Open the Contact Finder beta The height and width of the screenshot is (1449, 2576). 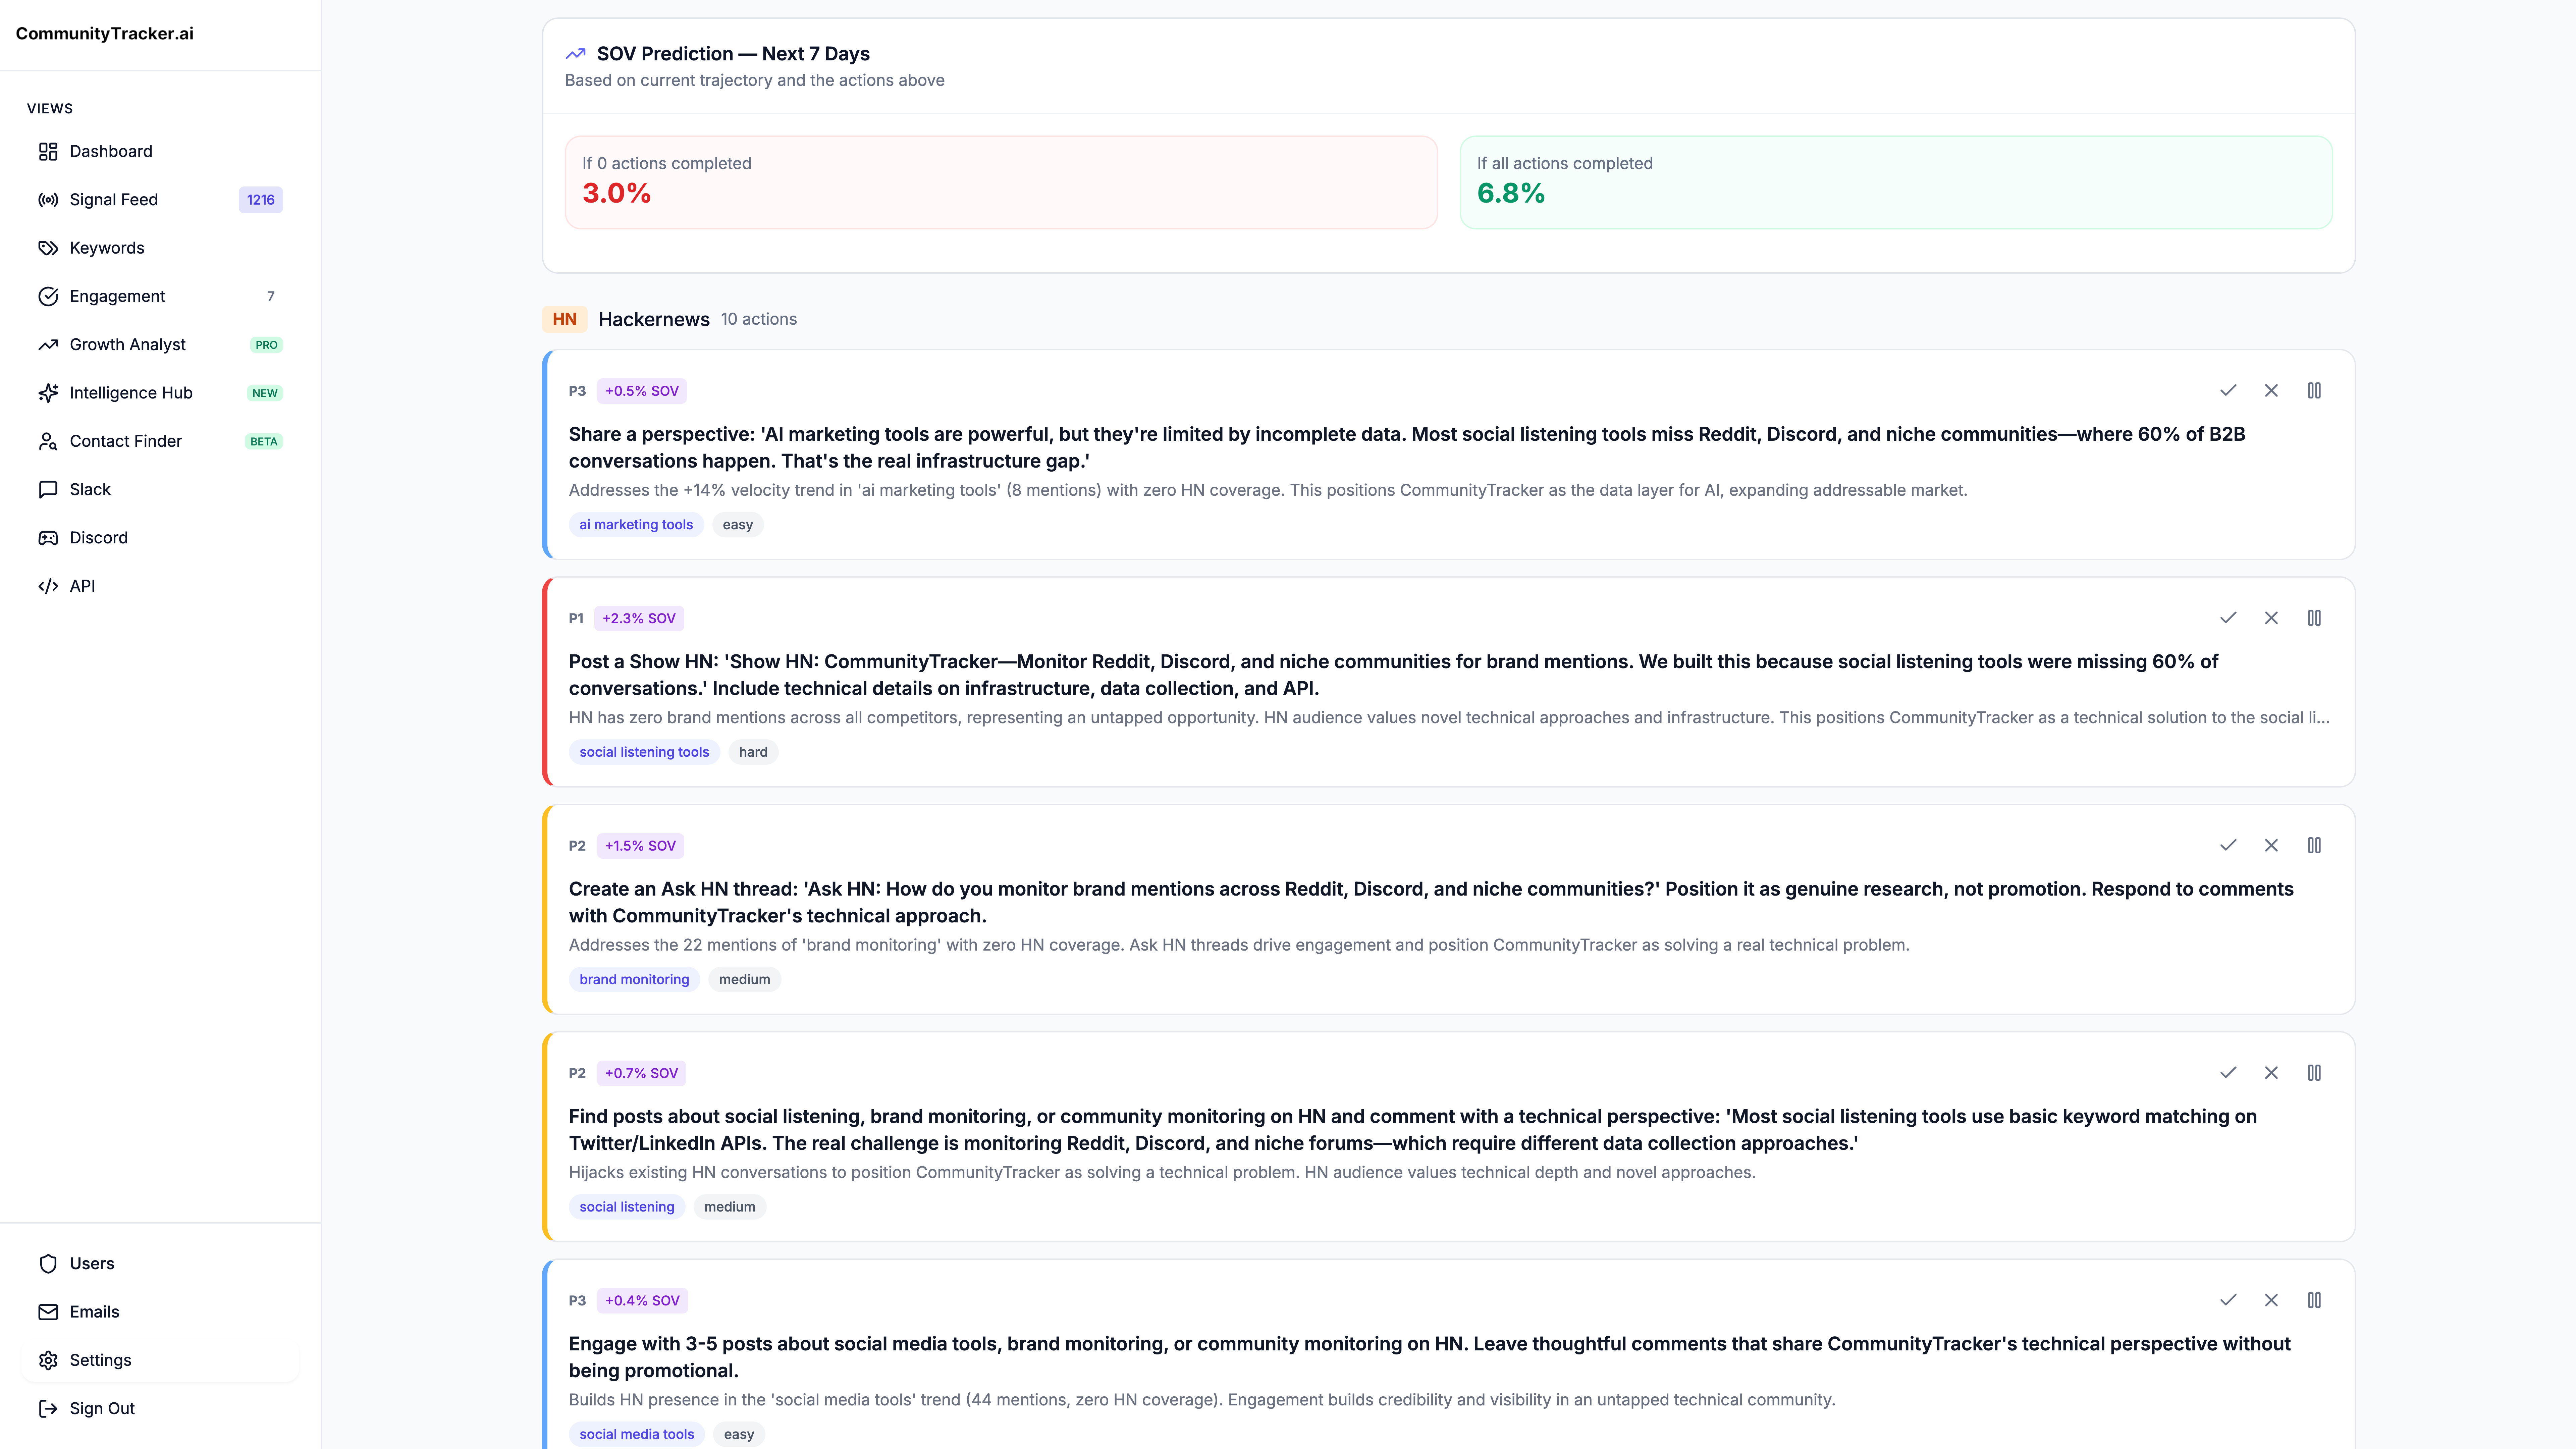tap(125, 441)
